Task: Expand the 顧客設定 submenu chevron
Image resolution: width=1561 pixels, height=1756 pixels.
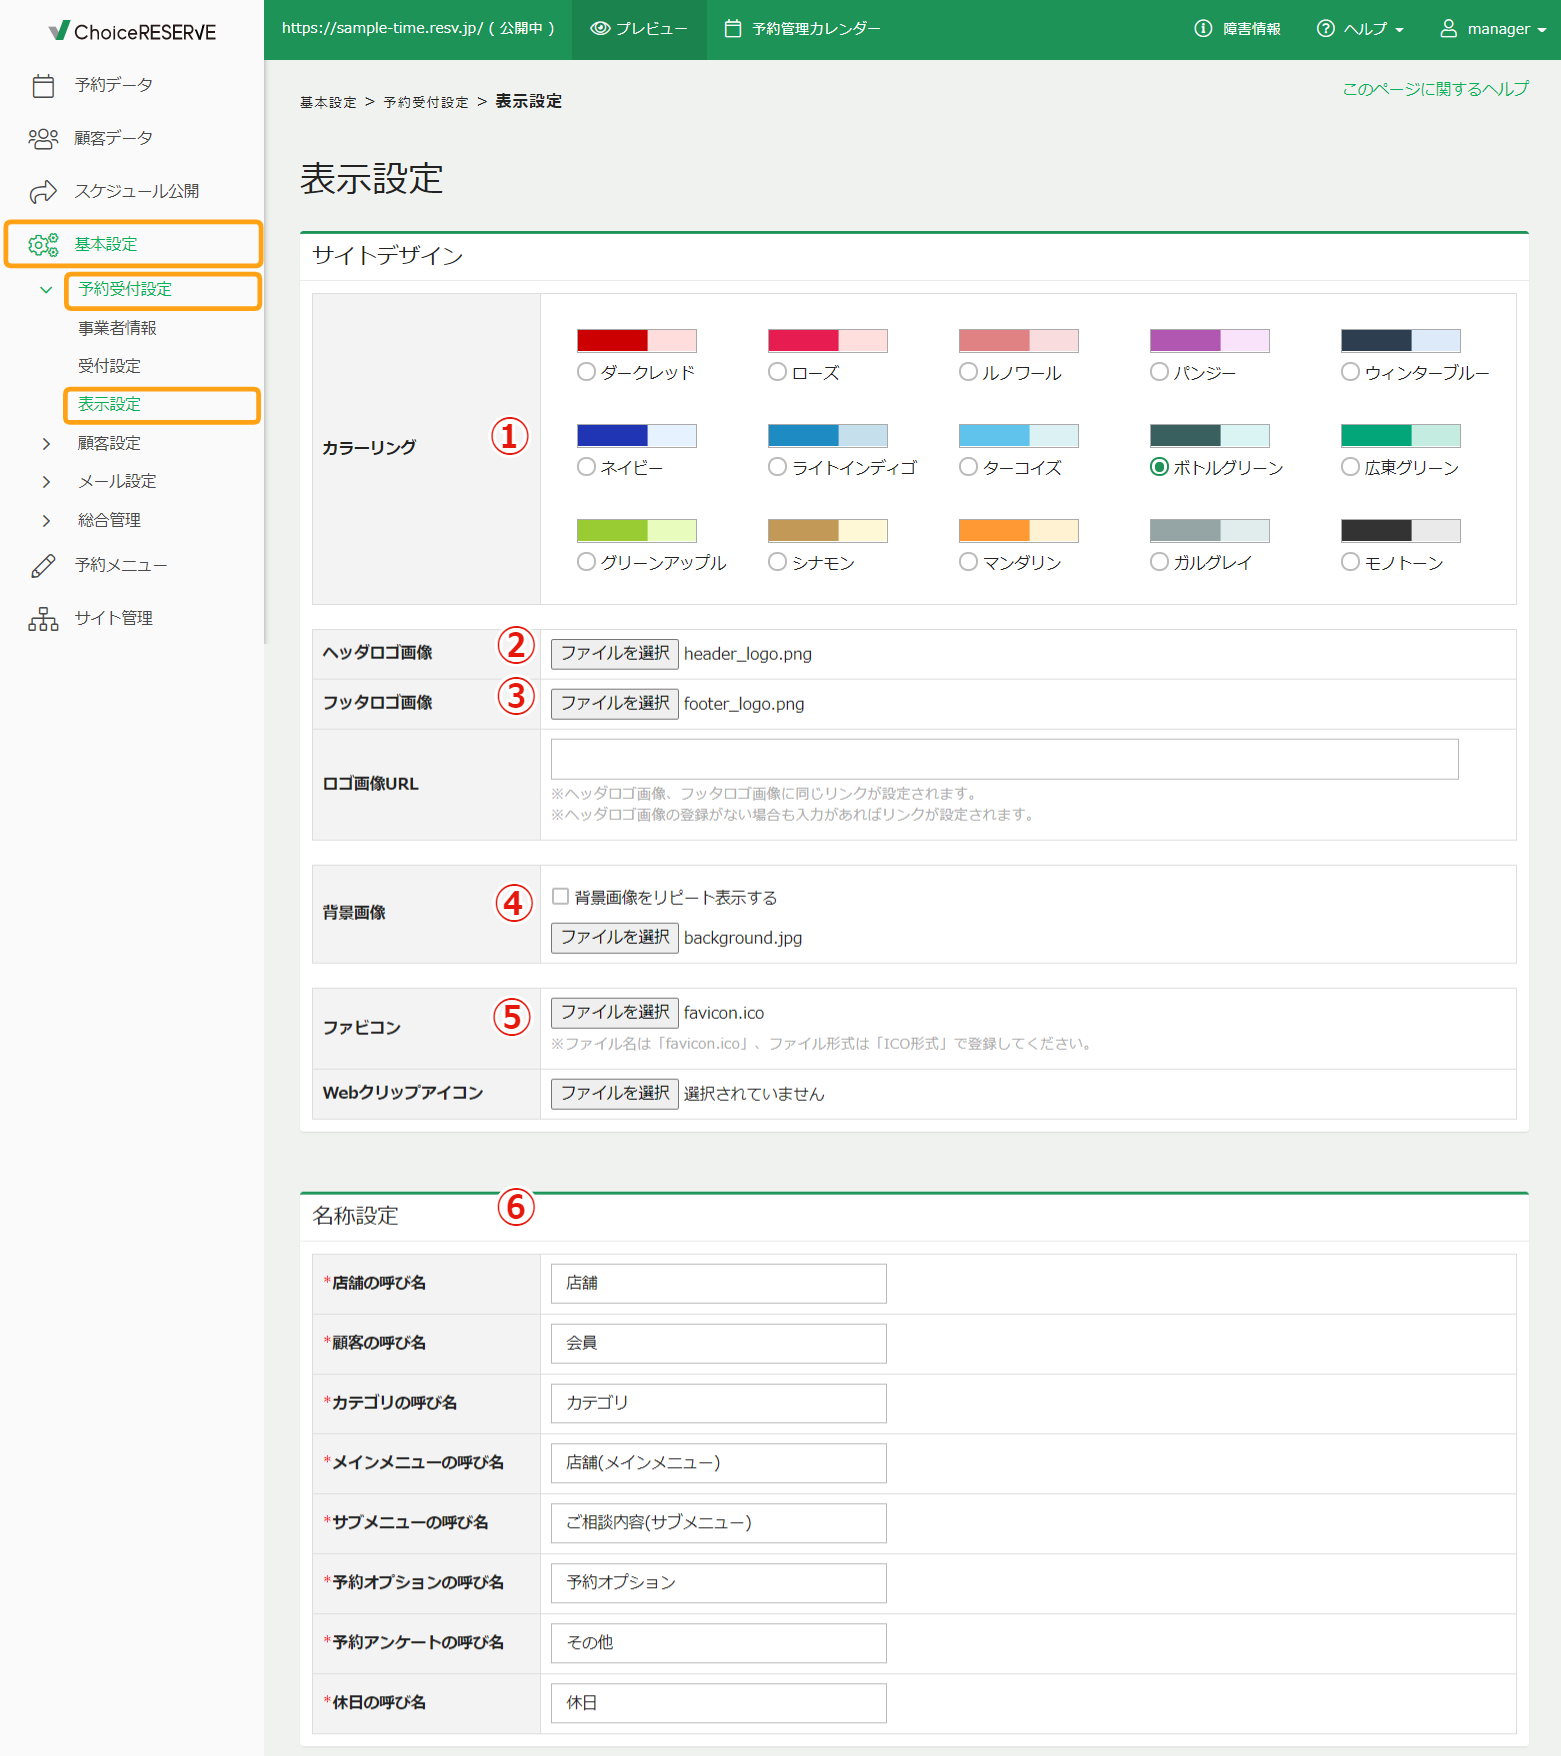Action: pyautogui.click(x=46, y=444)
